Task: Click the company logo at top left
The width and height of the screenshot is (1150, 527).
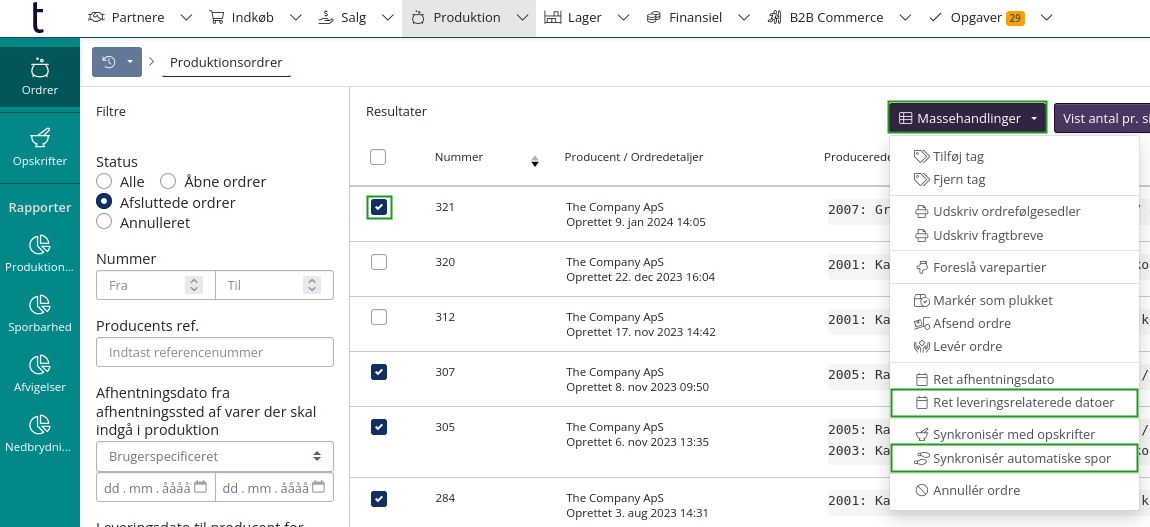Action: 38,17
